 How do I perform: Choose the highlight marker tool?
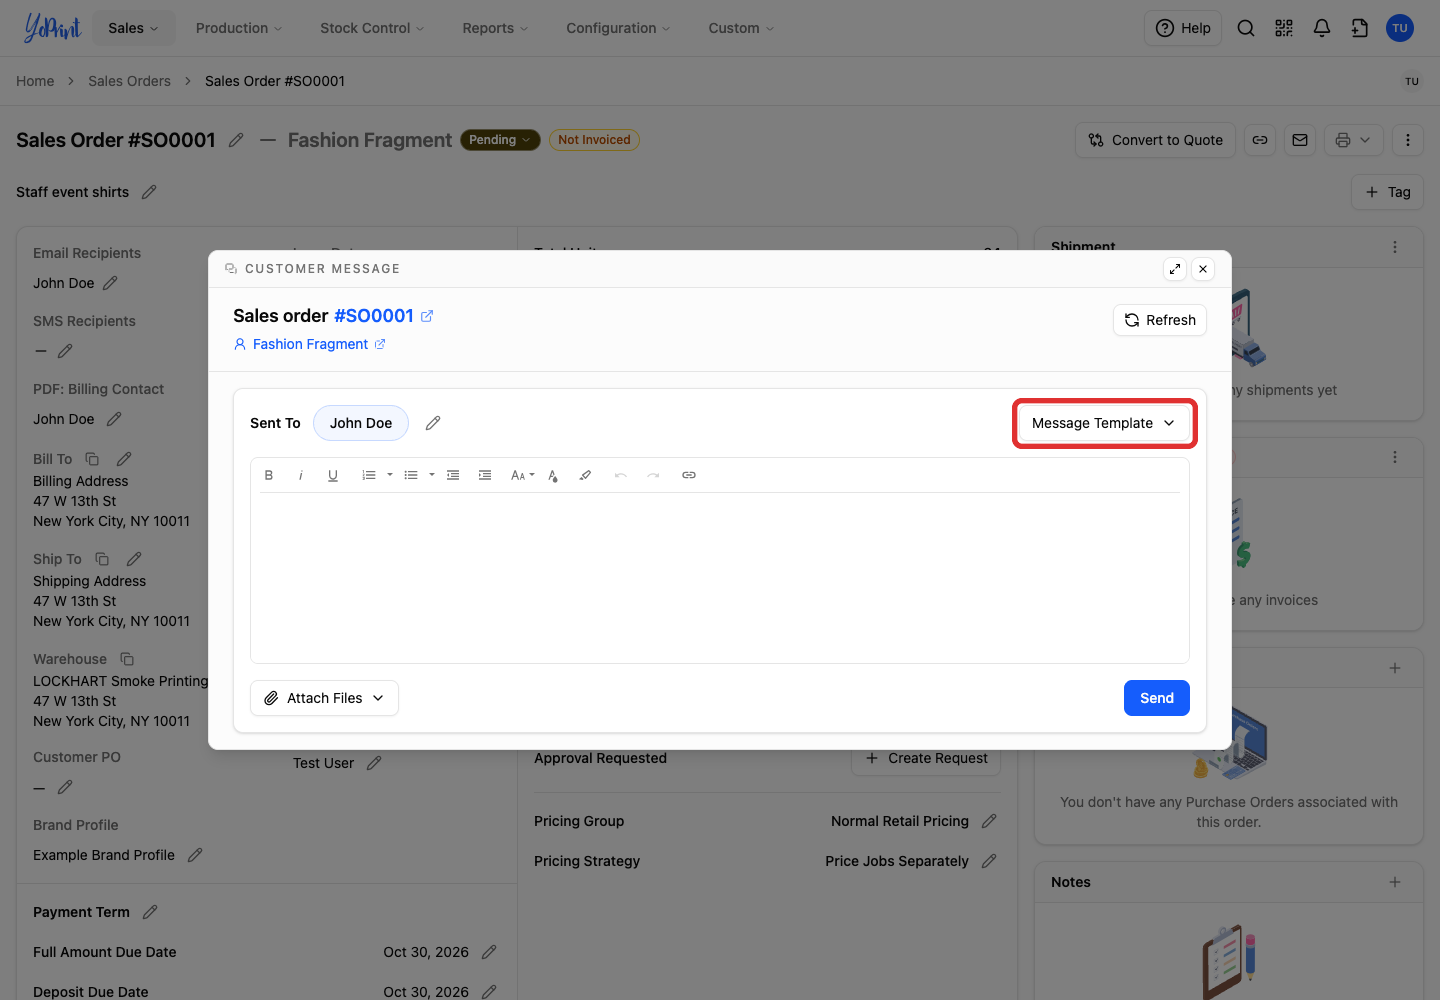(585, 475)
